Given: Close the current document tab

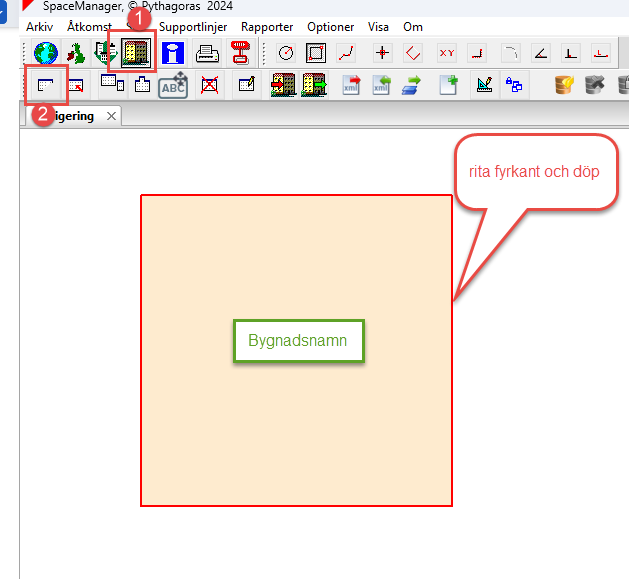Looking at the screenshot, I should [x=112, y=116].
